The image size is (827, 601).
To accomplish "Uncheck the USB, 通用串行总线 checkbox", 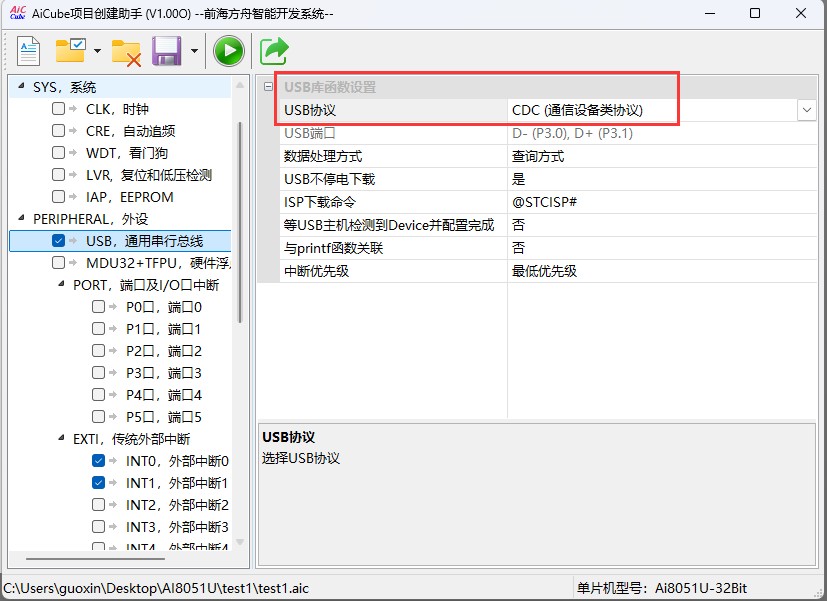I will 59,240.
